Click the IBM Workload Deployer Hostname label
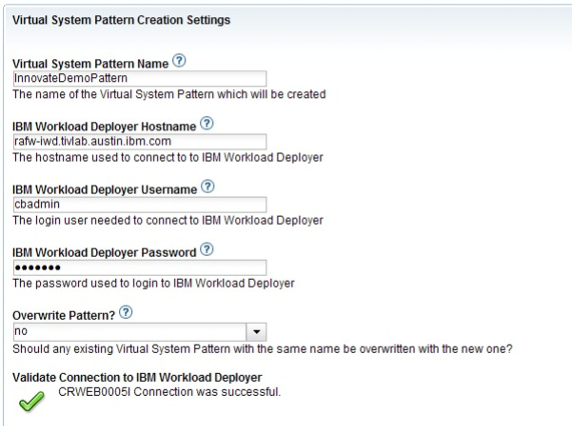 pos(104,127)
